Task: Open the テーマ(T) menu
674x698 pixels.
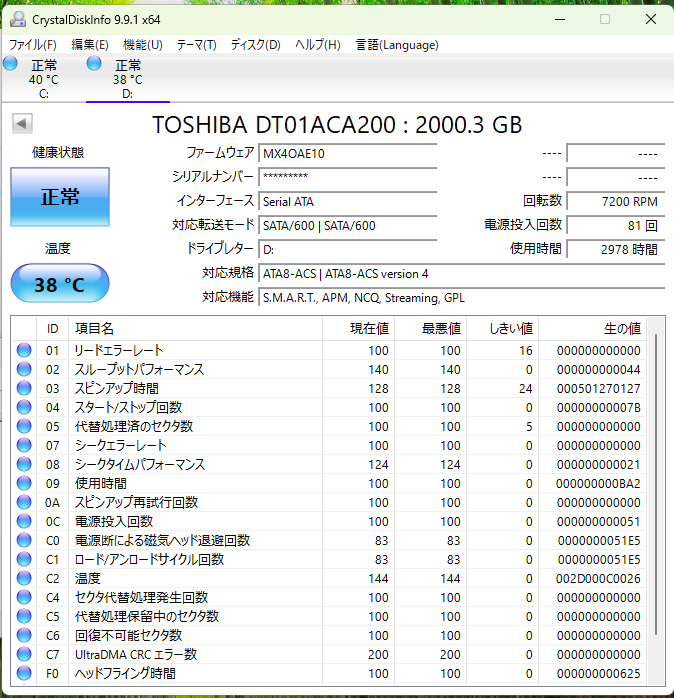Action: point(196,45)
